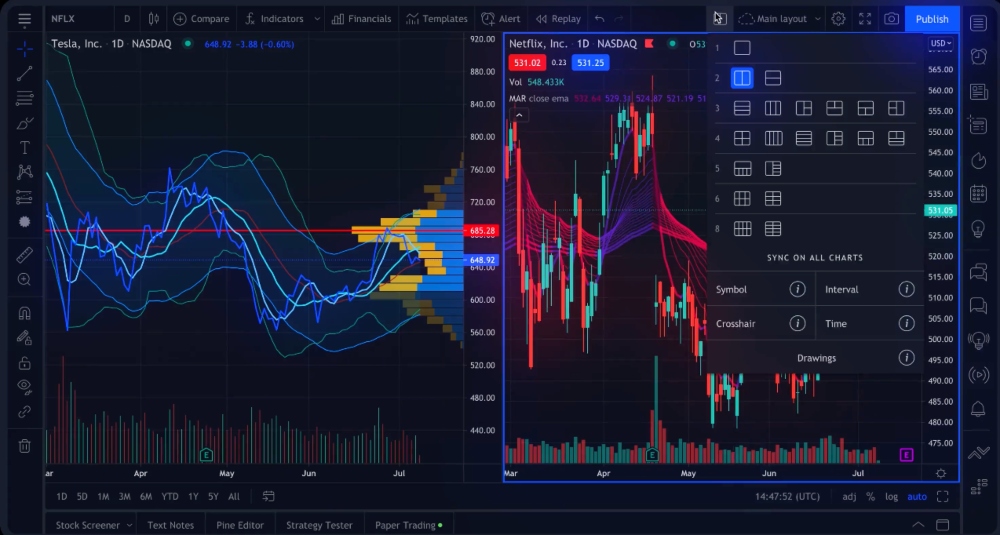Open alerts clock icon in right sidebar
This screenshot has height=535, width=1000.
[x=978, y=57]
